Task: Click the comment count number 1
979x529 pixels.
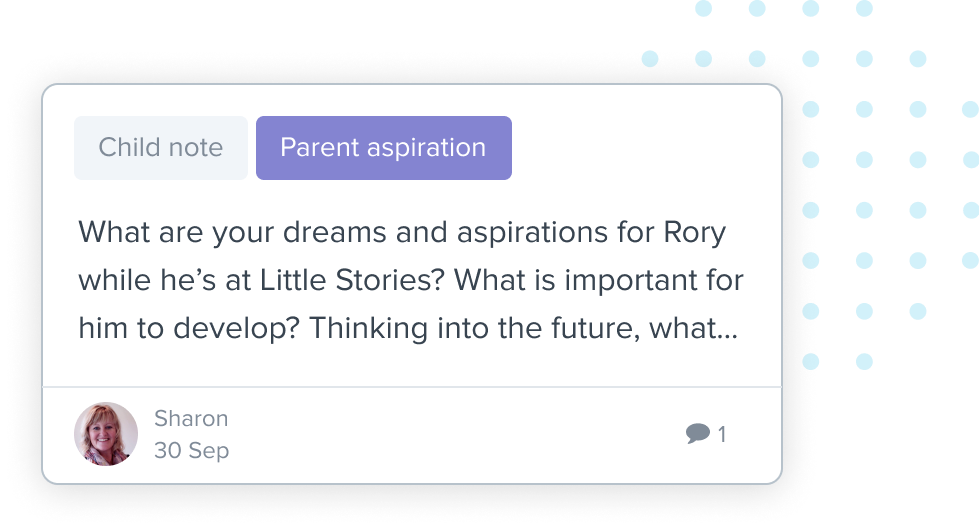Action: pos(722,434)
